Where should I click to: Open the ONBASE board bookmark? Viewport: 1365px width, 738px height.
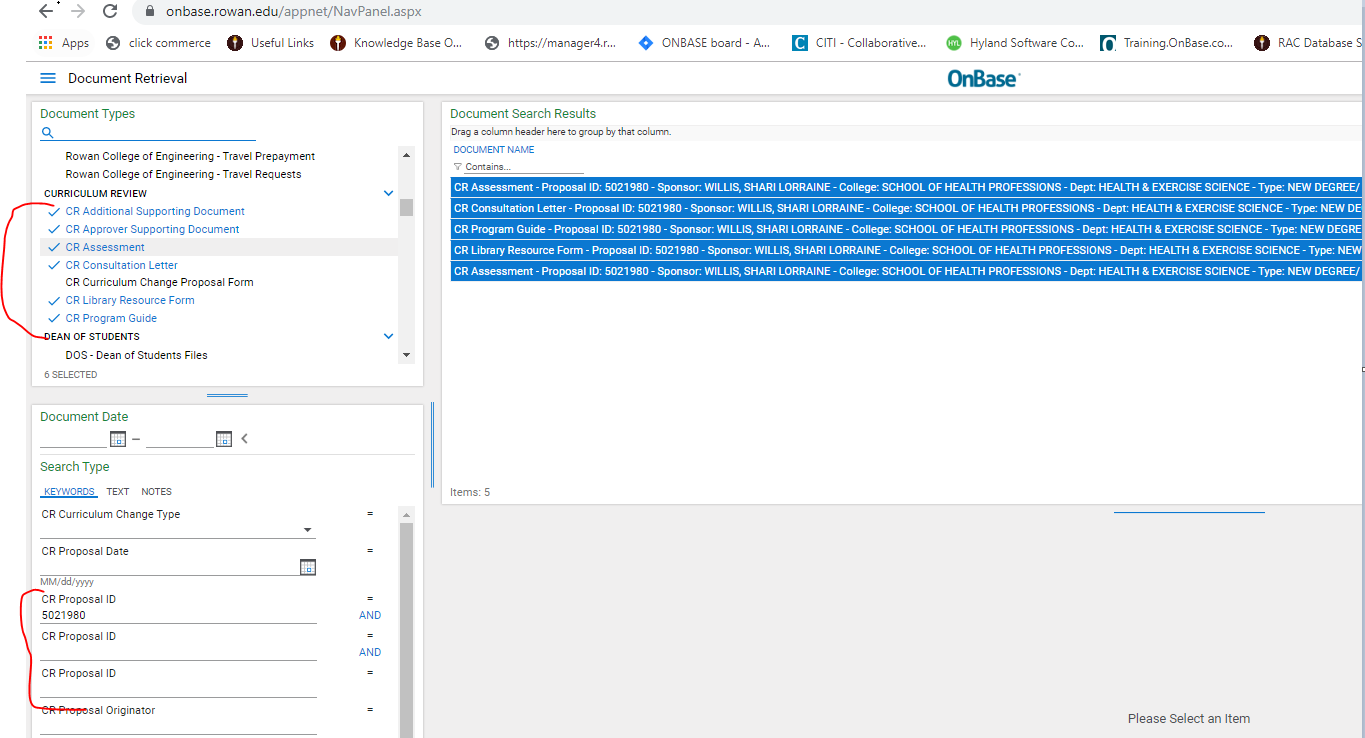pyautogui.click(x=705, y=43)
